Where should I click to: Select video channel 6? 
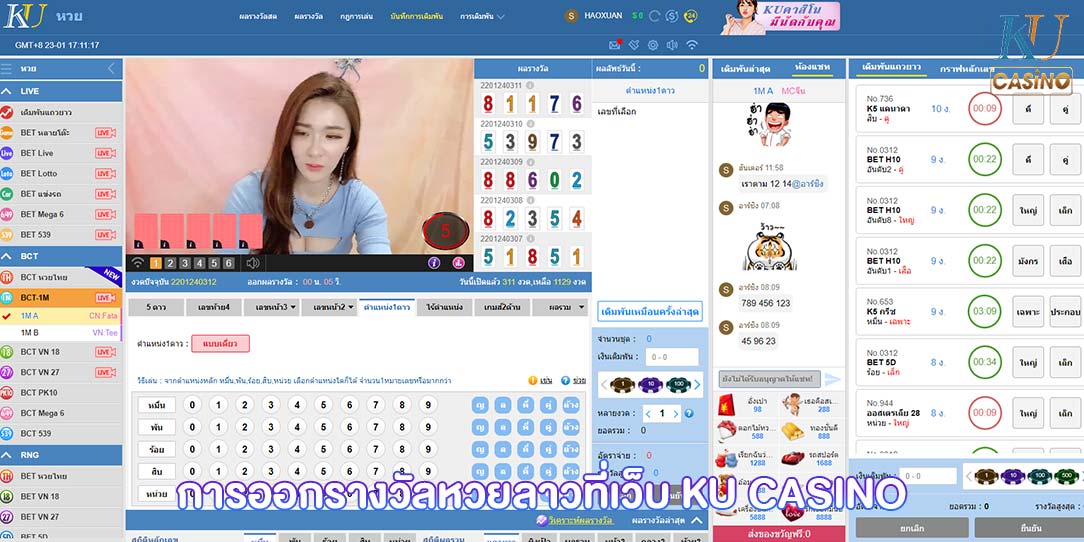(x=229, y=263)
